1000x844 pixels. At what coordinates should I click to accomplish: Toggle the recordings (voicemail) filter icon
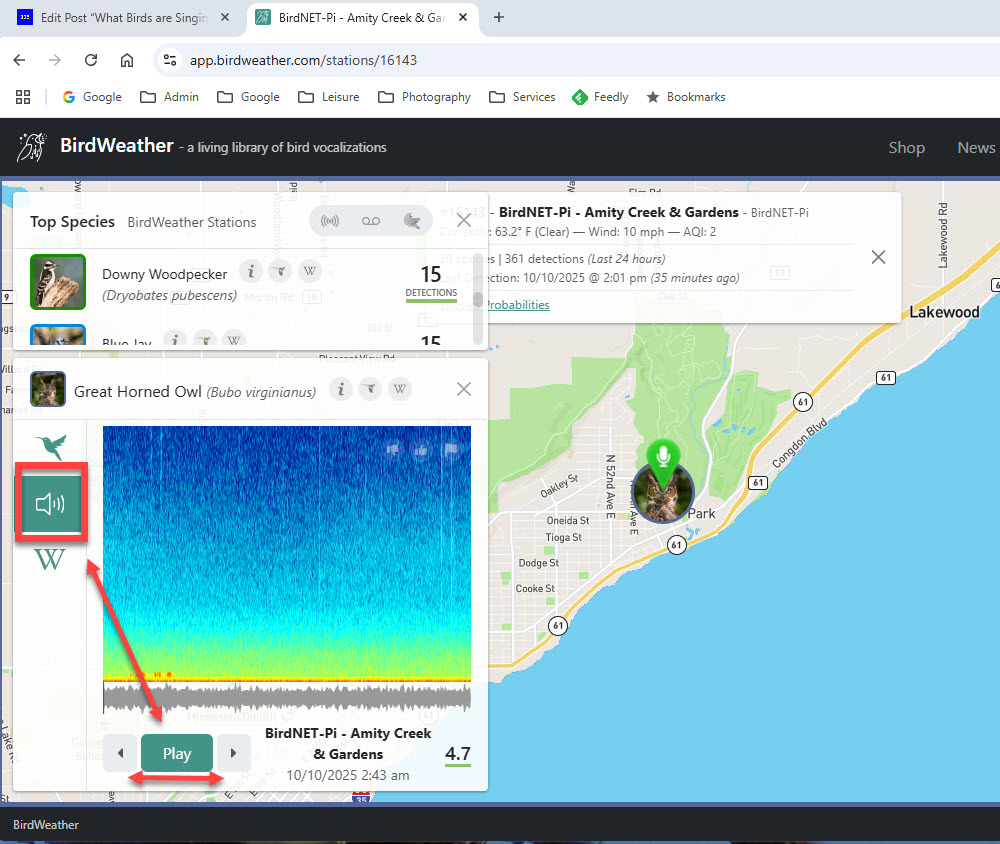point(370,221)
